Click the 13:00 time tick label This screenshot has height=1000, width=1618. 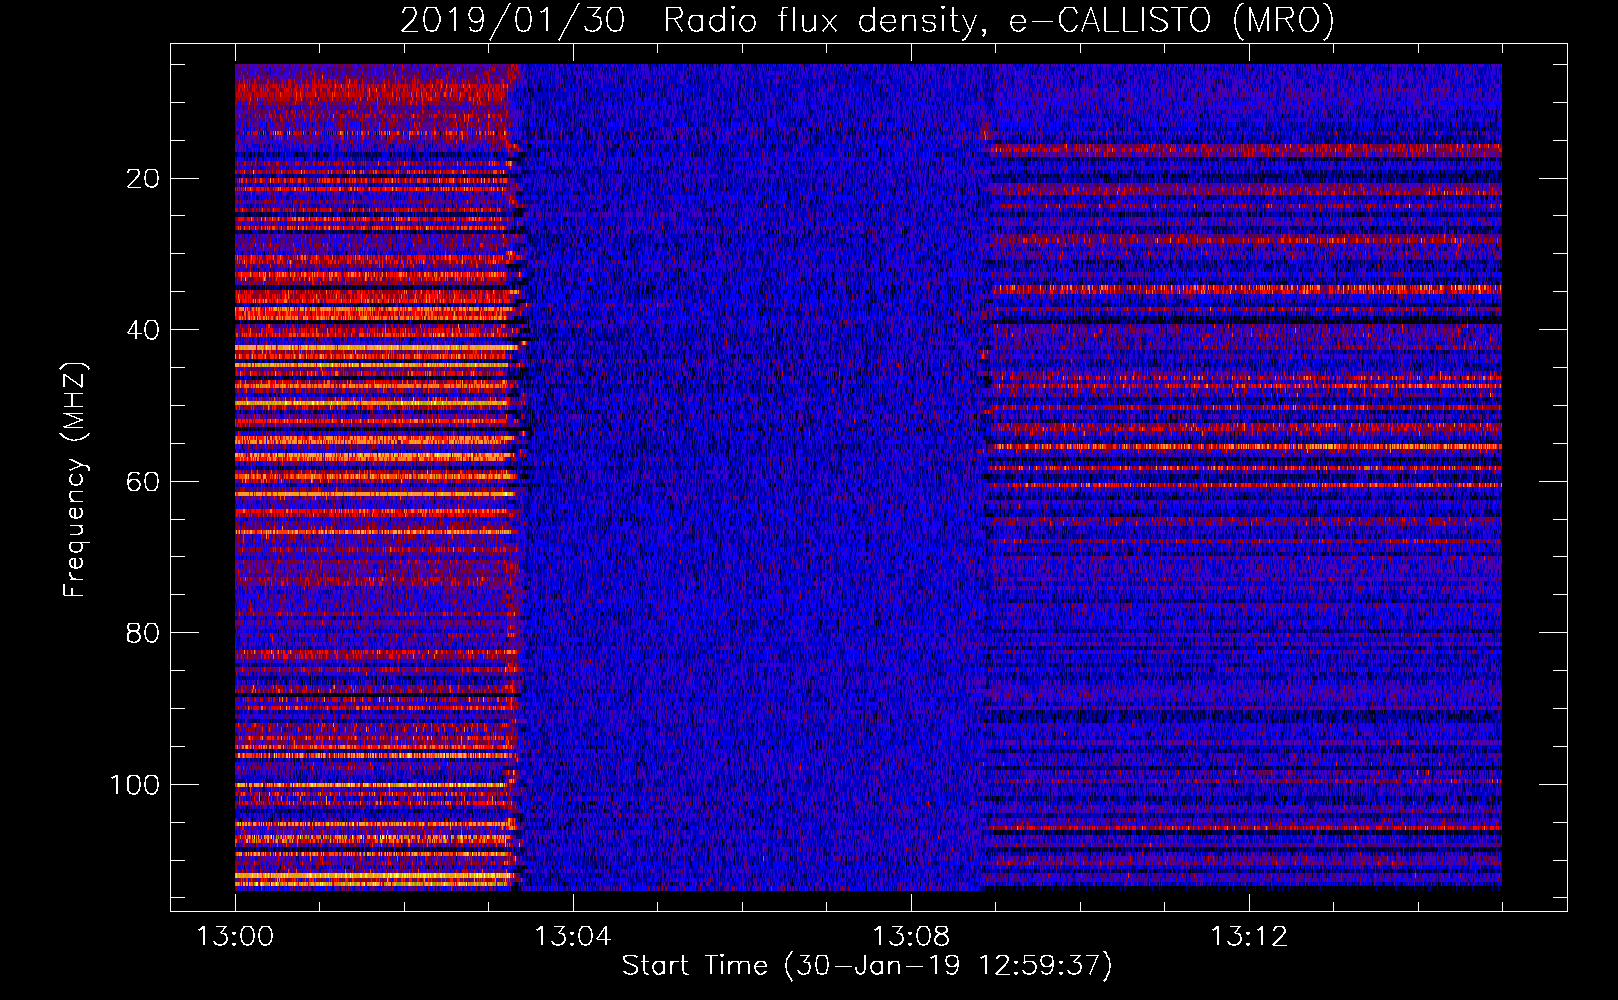click(x=235, y=937)
